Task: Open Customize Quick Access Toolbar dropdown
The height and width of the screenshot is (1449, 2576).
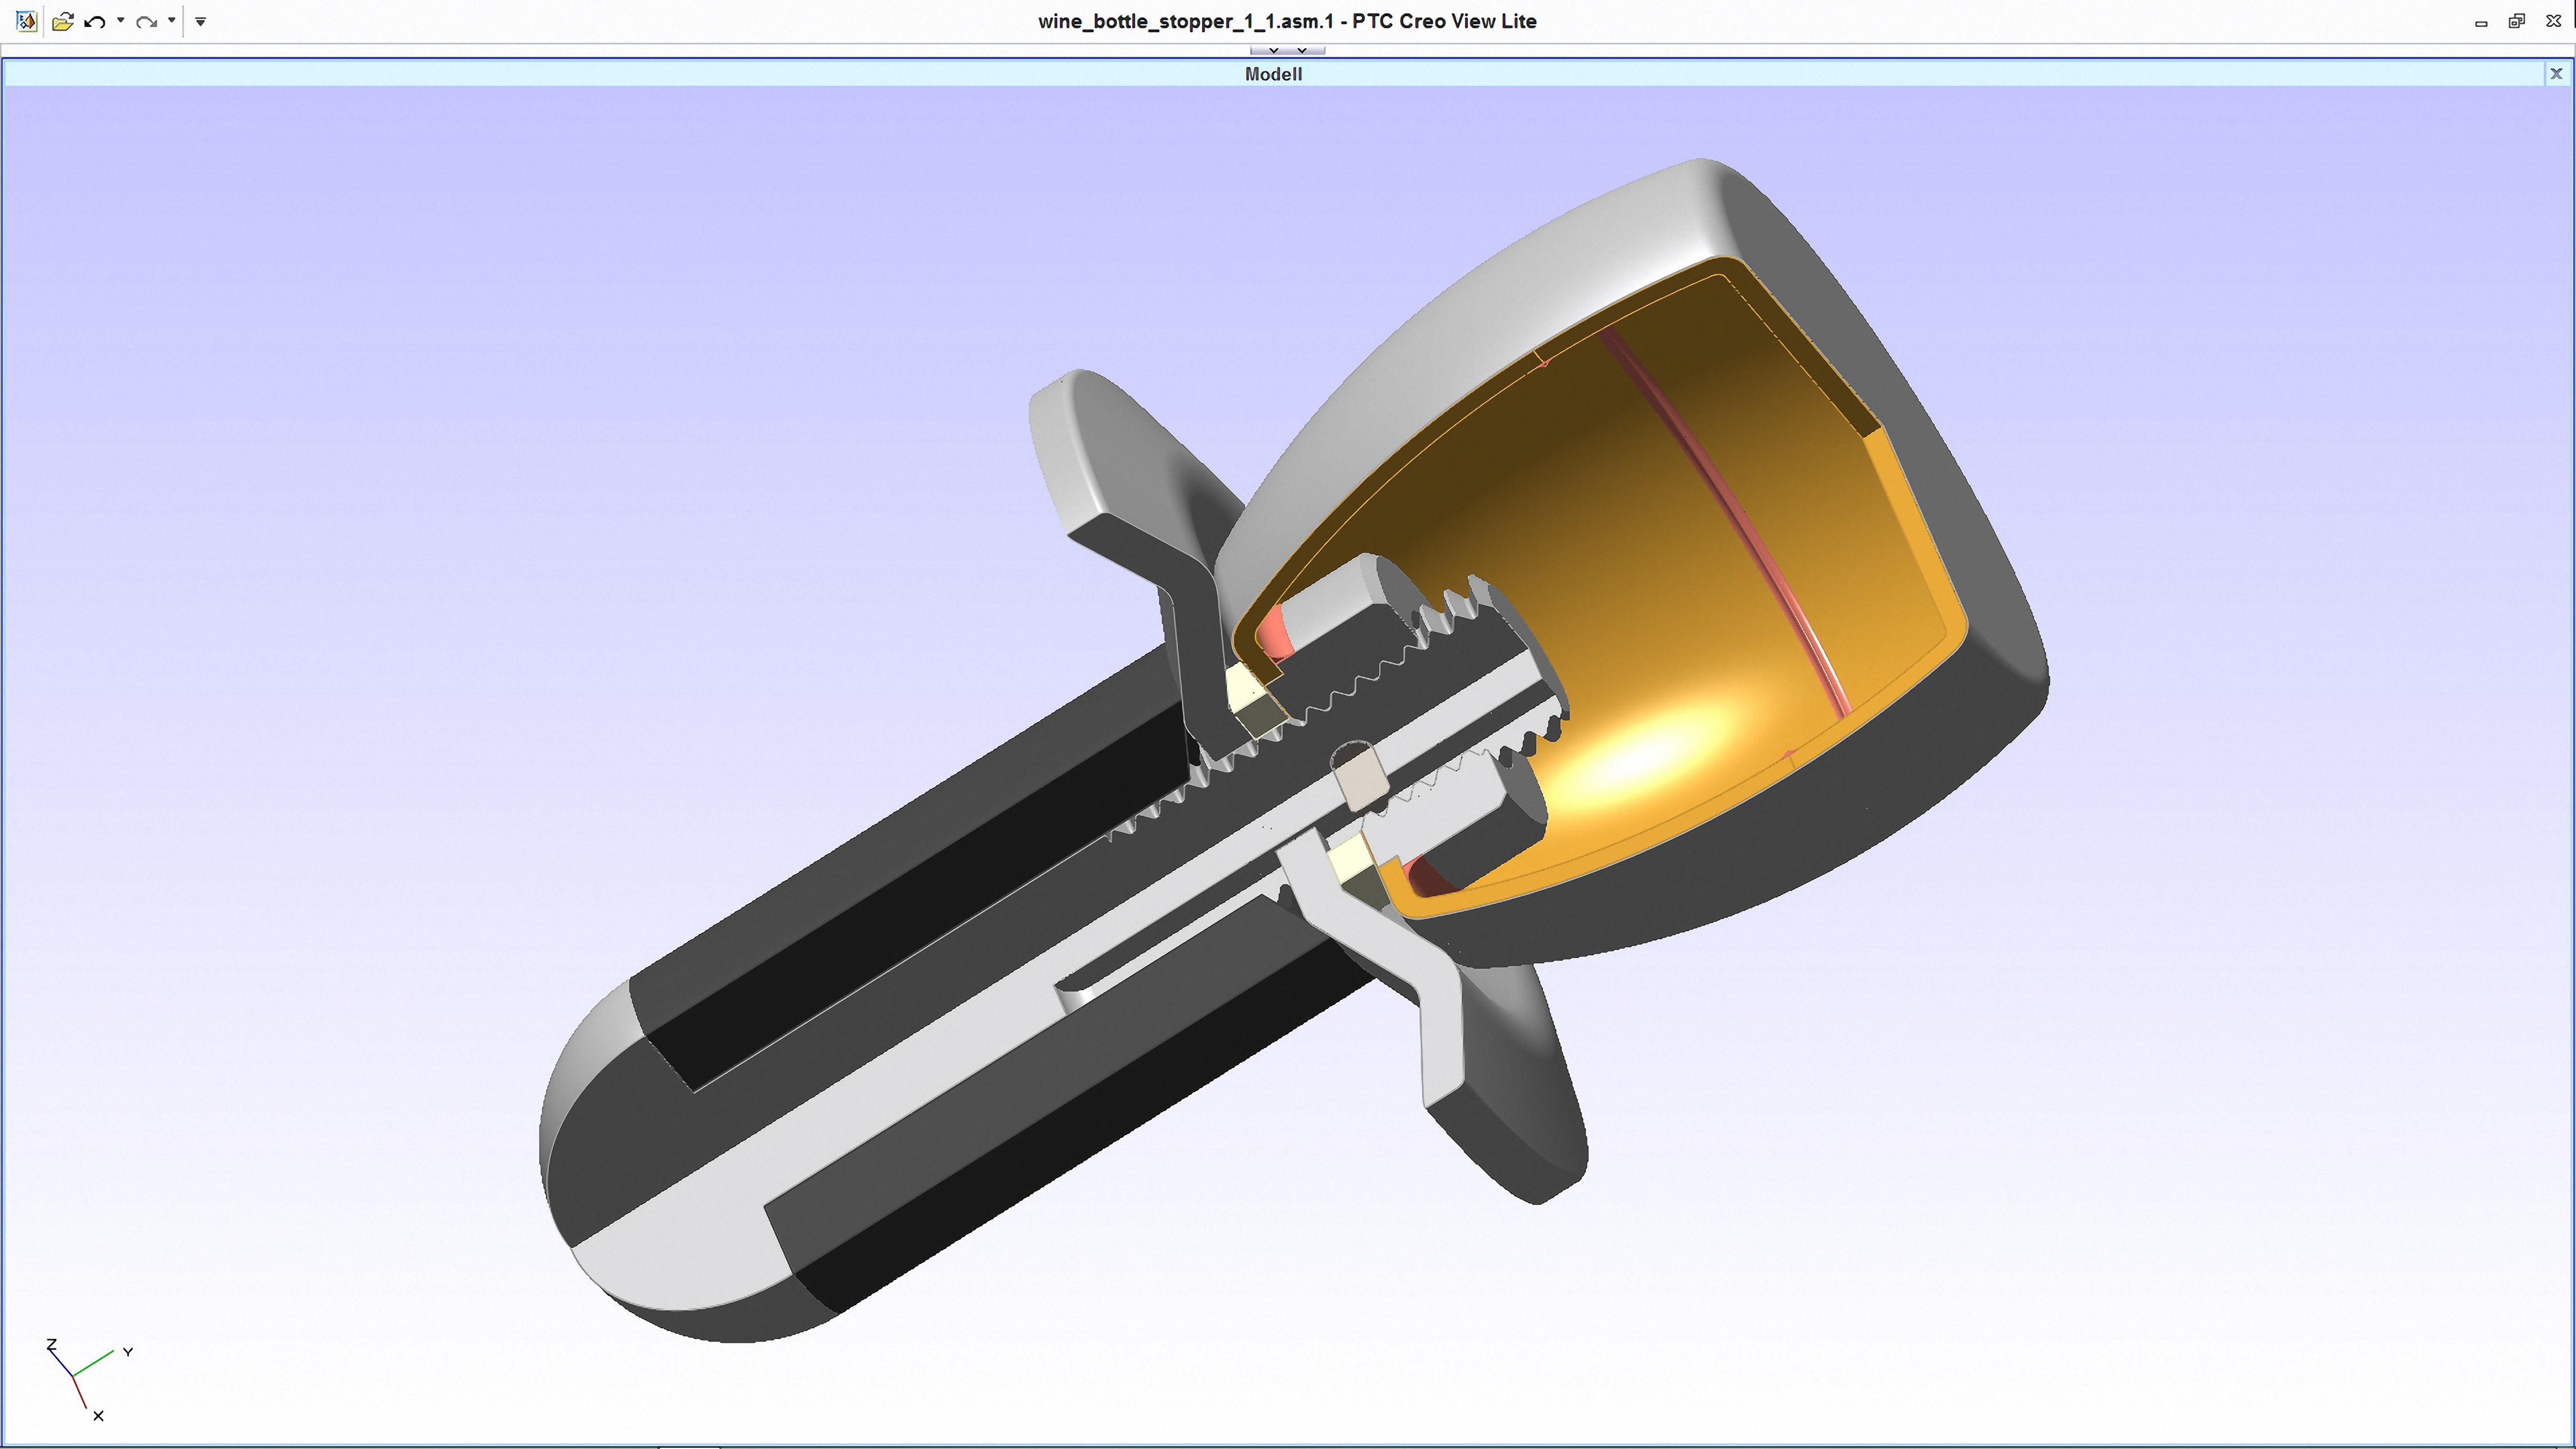Action: [200, 21]
